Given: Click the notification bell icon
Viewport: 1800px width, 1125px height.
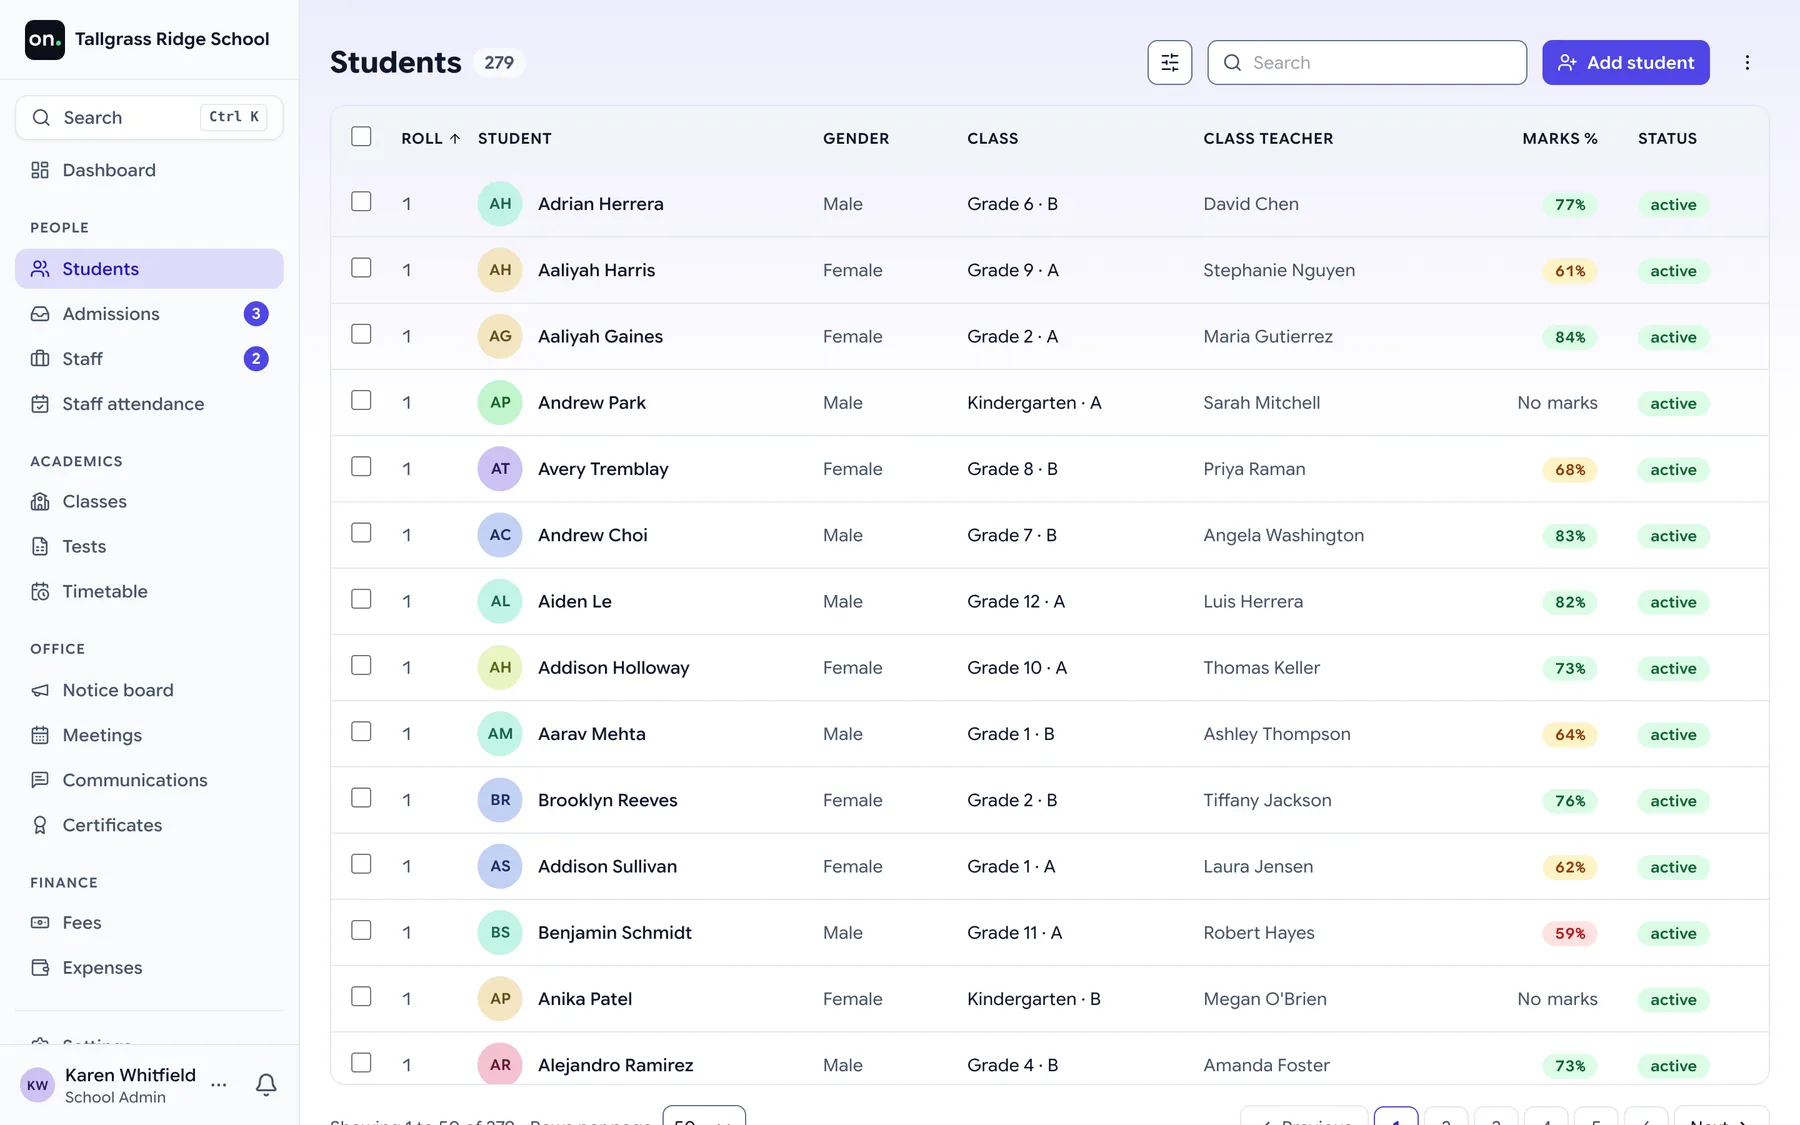Looking at the screenshot, I should [266, 1084].
